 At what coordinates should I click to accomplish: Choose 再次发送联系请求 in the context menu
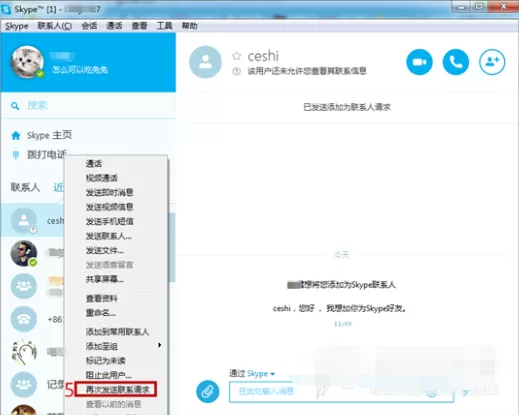[x=116, y=389]
